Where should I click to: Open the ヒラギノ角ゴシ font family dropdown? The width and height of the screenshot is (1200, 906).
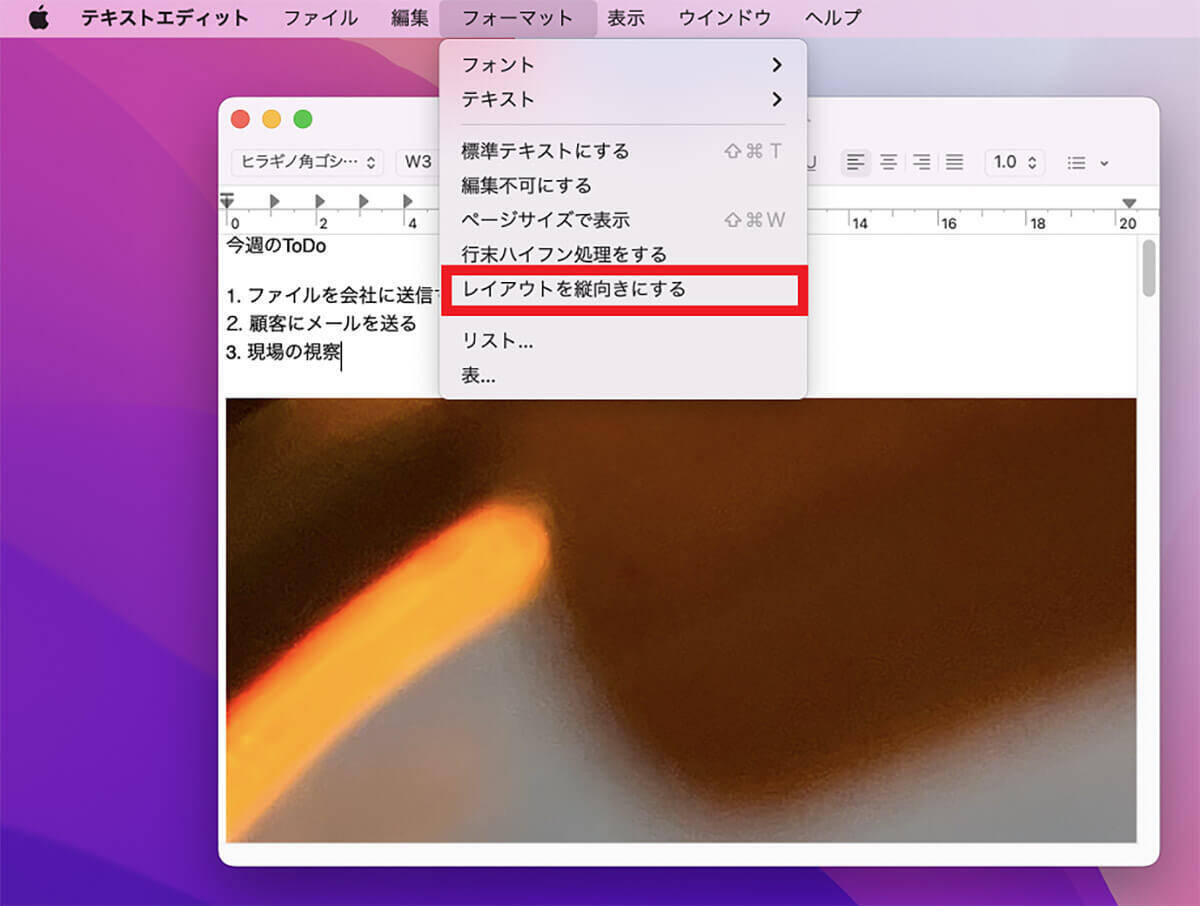coord(308,162)
